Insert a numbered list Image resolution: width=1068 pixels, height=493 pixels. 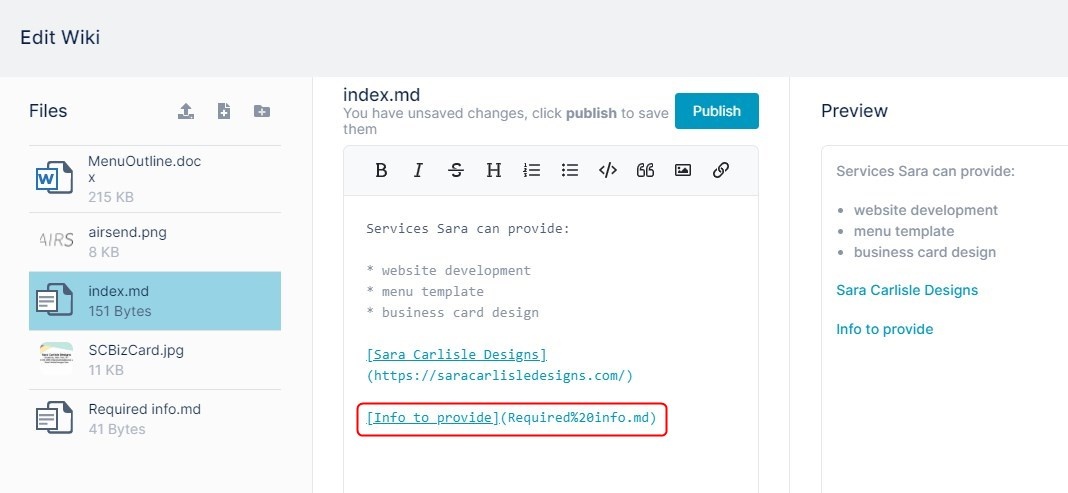point(532,170)
